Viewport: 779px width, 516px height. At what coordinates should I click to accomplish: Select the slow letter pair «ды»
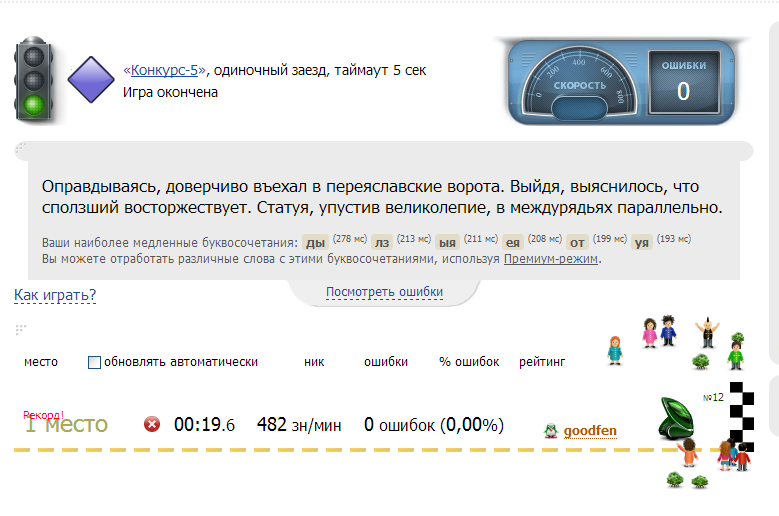[x=315, y=242]
